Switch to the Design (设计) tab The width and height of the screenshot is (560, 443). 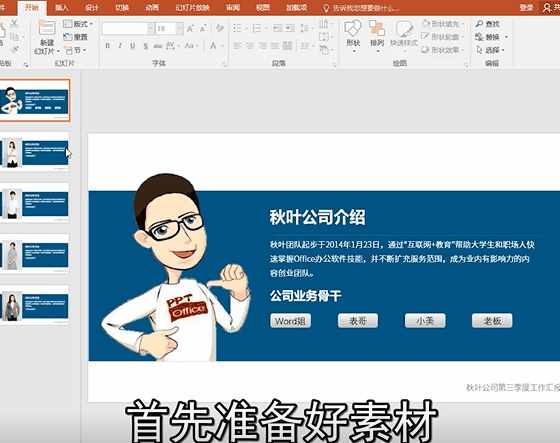[92, 8]
